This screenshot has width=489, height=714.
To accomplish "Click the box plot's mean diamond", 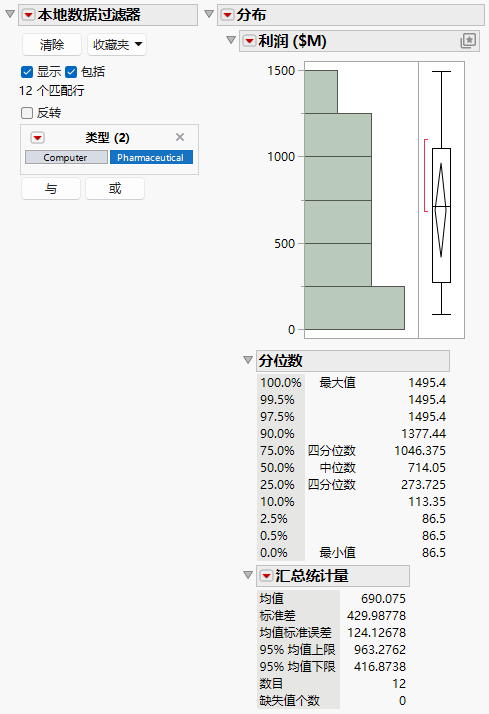I will point(441,210).
